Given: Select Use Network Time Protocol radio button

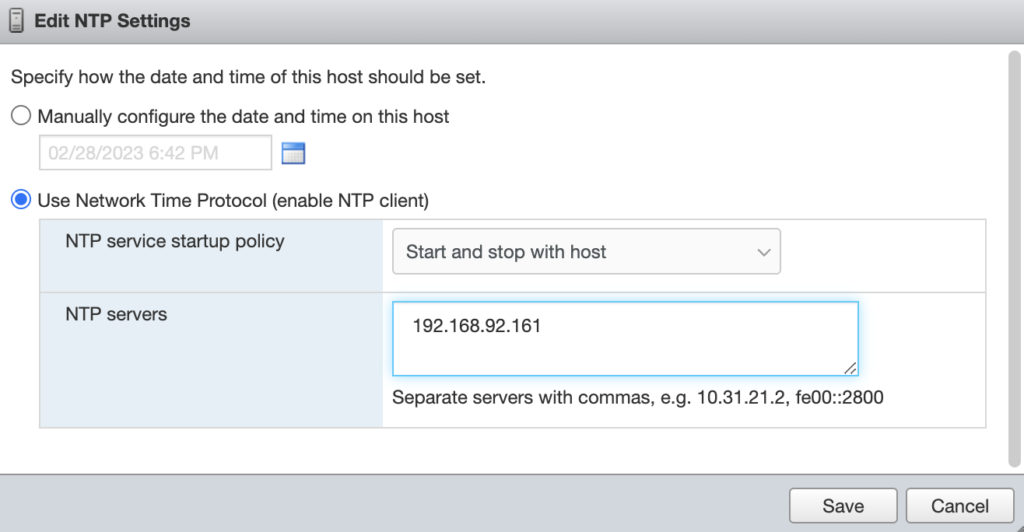Looking at the screenshot, I should pyautogui.click(x=21, y=200).
